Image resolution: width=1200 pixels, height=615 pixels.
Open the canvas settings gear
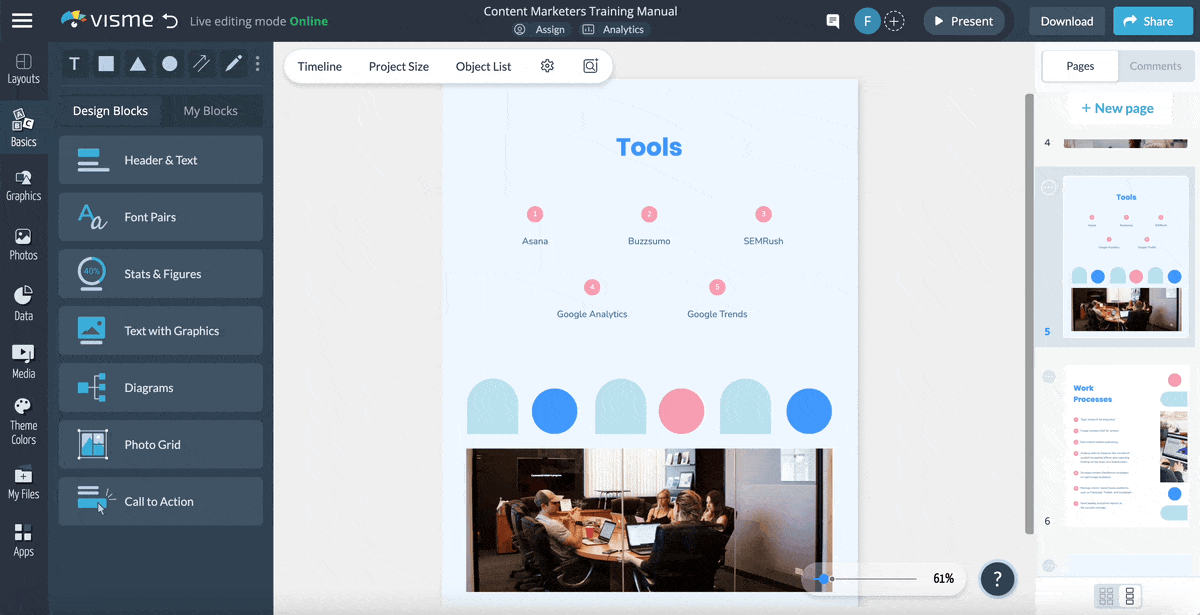pos(547,66)
